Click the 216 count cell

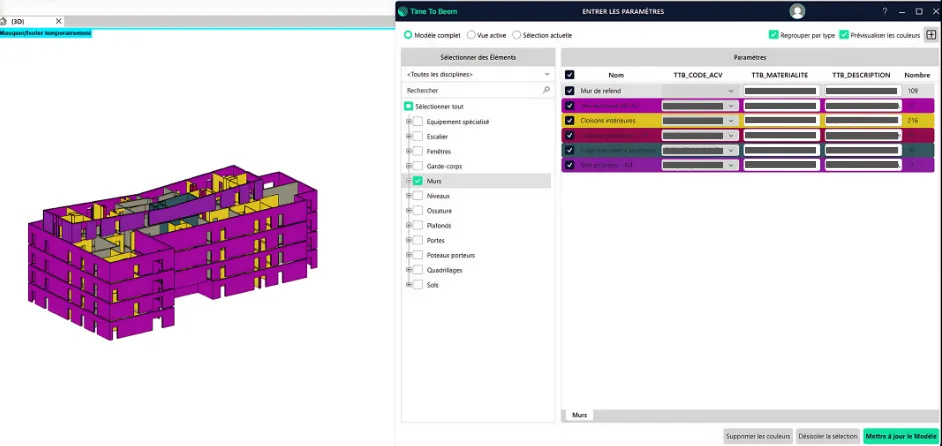[913, 120]
